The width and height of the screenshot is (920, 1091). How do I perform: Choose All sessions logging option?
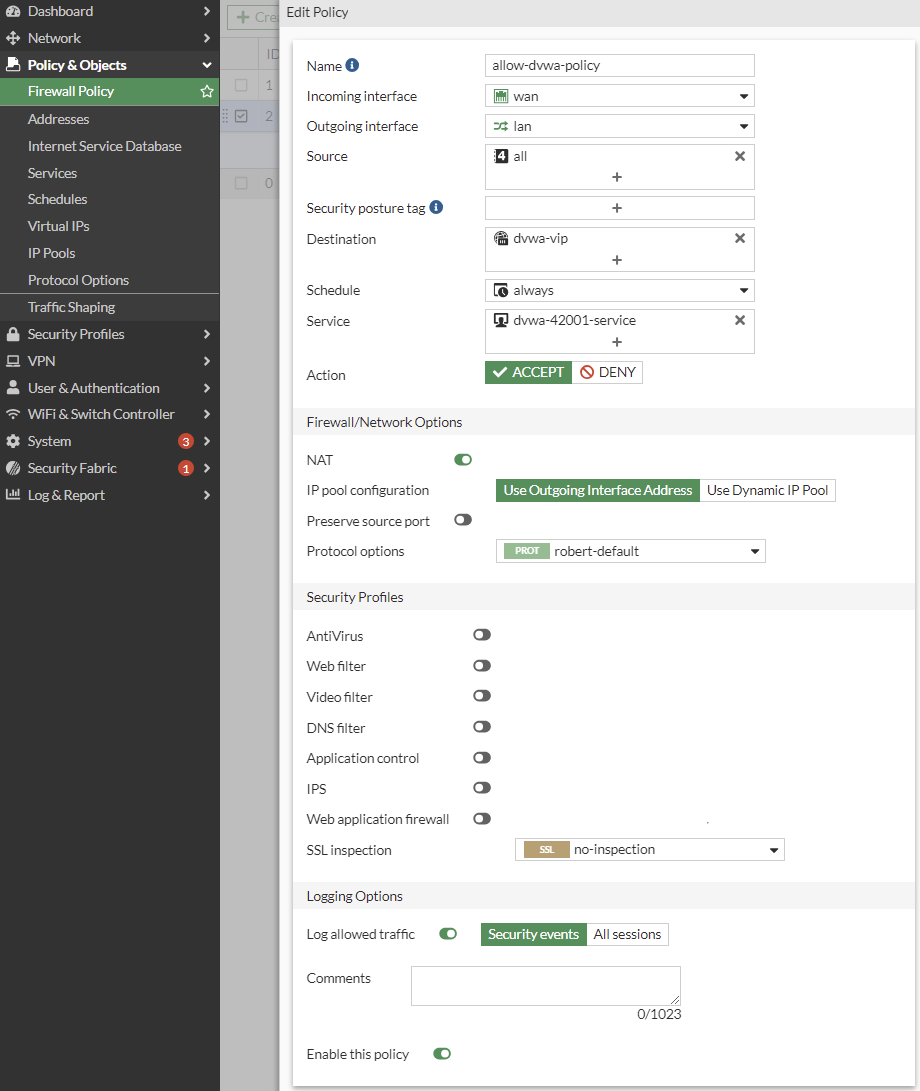coord(627,934)
